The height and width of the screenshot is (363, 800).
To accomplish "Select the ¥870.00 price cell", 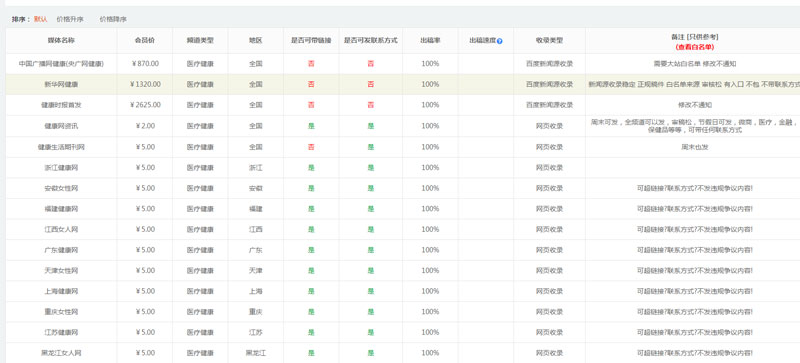I will [x=145, y=64].
